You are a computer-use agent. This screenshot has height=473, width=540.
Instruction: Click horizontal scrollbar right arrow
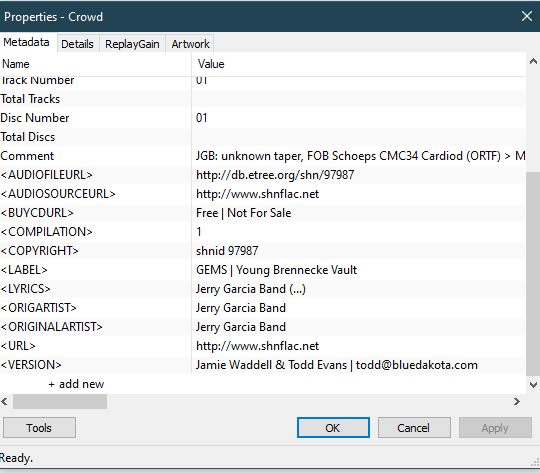tap(517, 401)
